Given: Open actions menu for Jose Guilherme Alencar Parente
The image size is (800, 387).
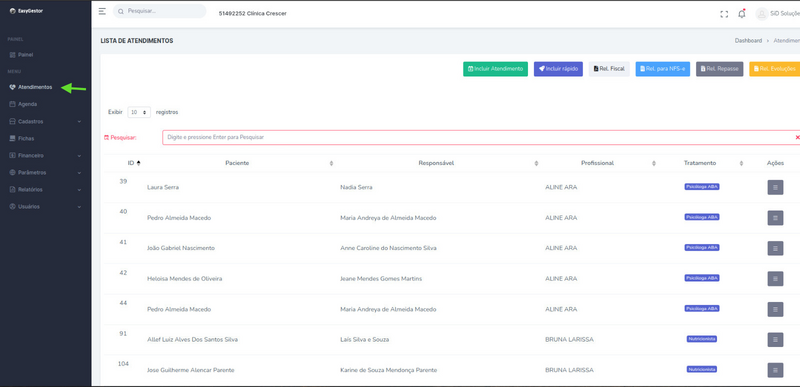Looking at the screenshot, I should (x=775, y=370).
